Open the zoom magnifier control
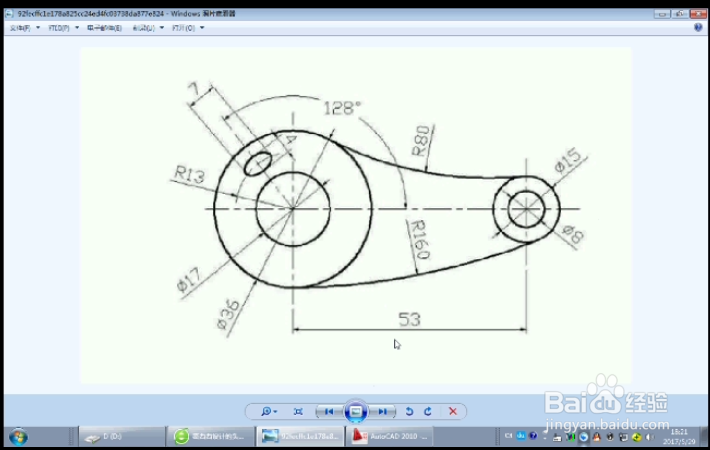The width and height of the screenshot is (710, 450). pyautogui.click(x=266, y=411)
